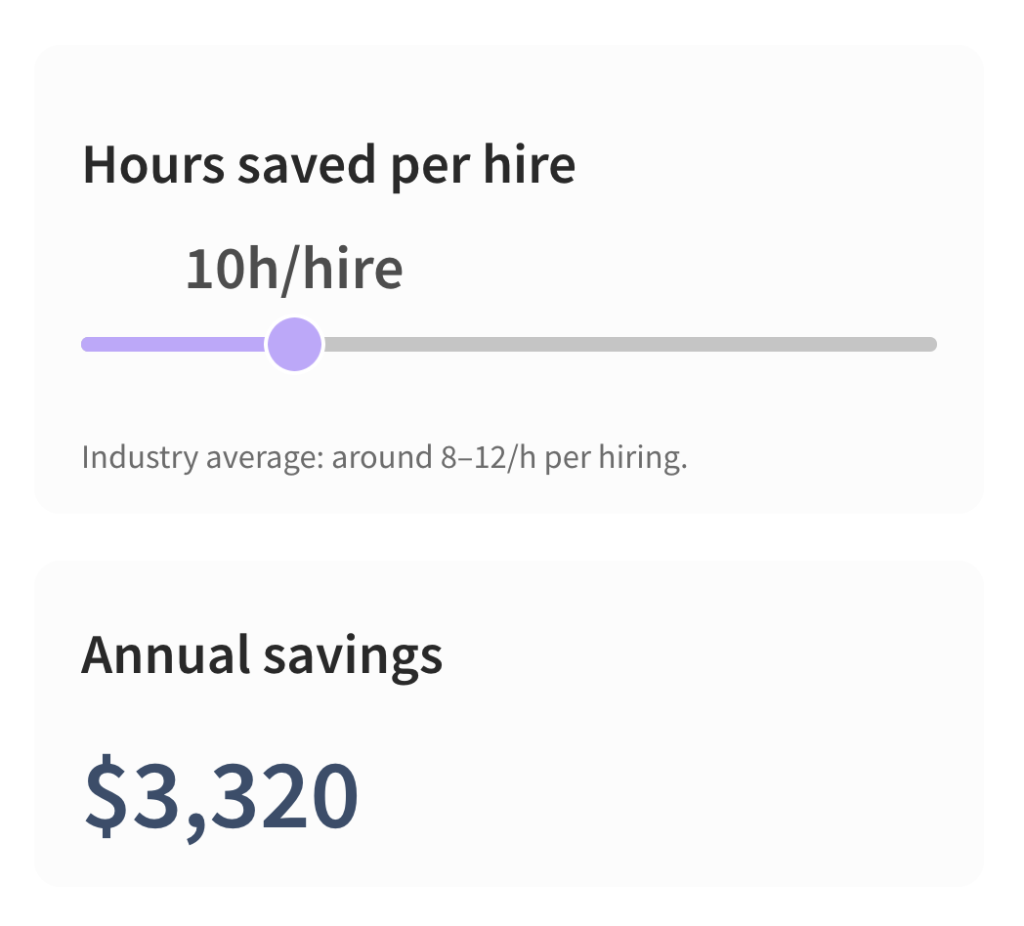1024x926 pixels.
Task: Click the purple slider handle
Action: pyautogui.click(x=295, y=344)
